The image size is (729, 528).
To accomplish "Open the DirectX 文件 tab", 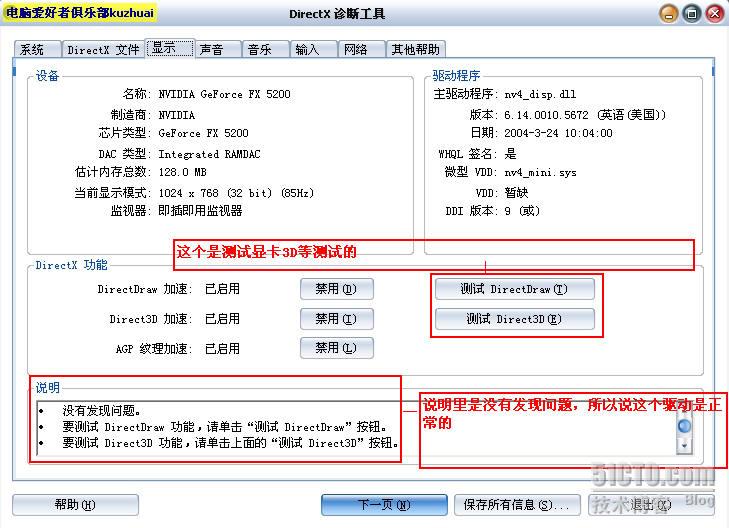I will 103,49.
